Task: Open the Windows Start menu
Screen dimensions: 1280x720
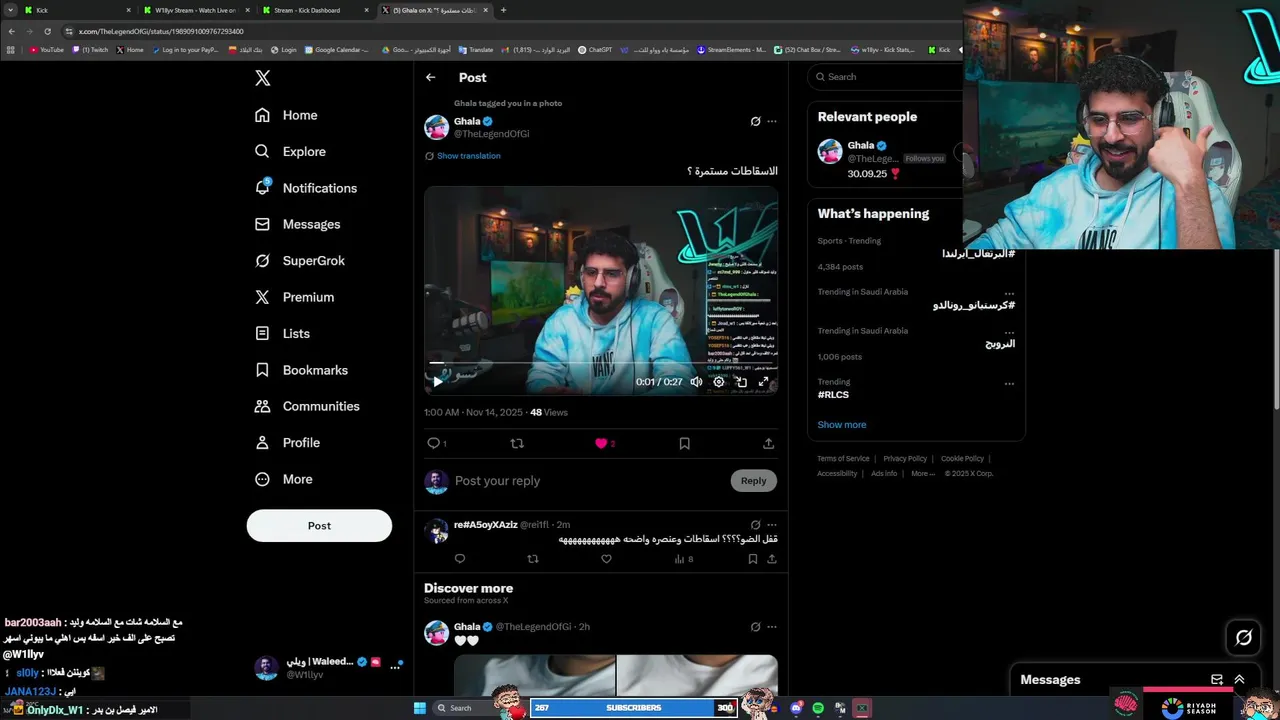Action: (420, 708)
